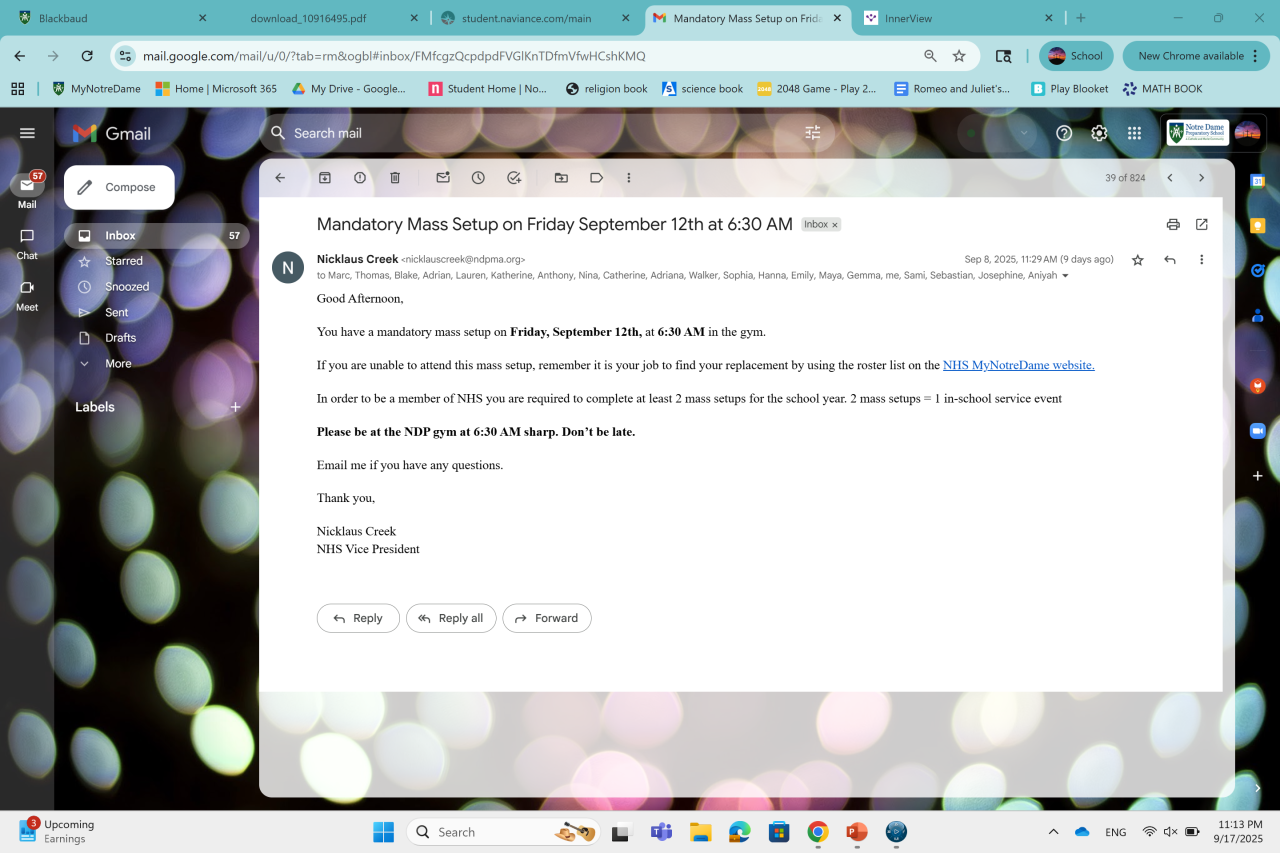Screen dimensions: 1280x853
Task: Open the Notre Dame account logo
Action: (x=1198, y=133)
